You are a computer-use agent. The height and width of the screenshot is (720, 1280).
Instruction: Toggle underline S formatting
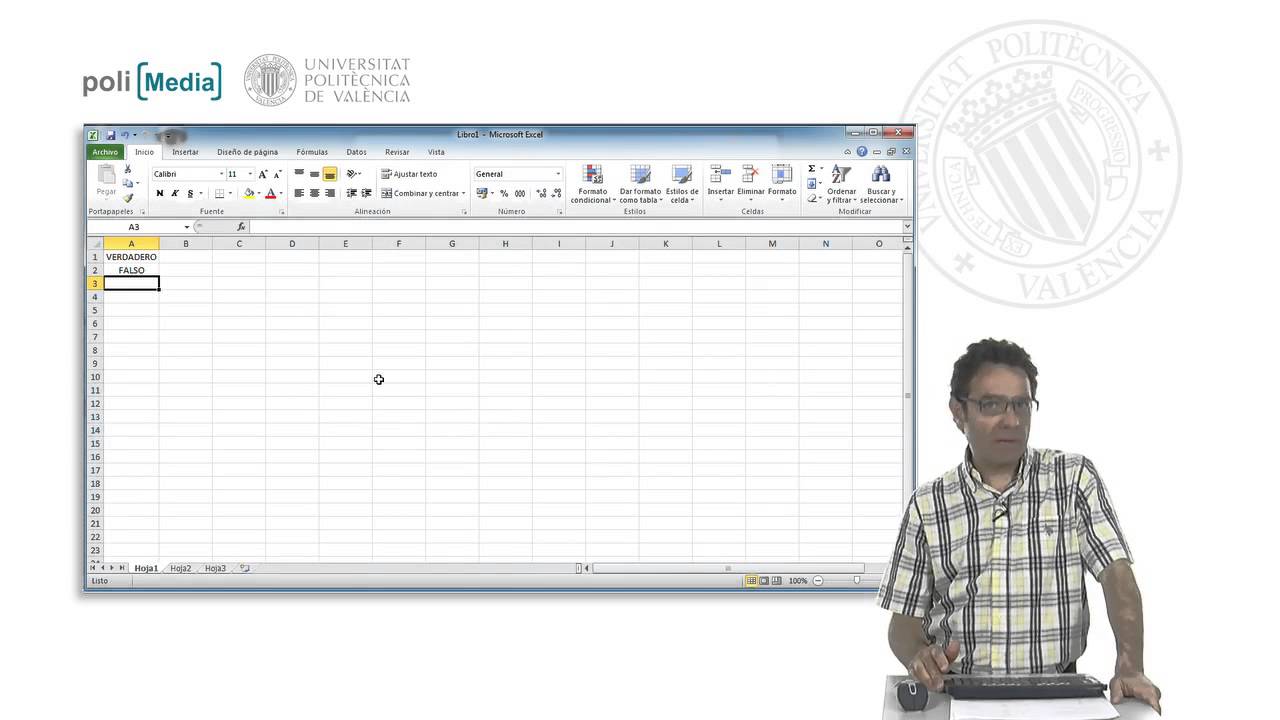(190, 193)
